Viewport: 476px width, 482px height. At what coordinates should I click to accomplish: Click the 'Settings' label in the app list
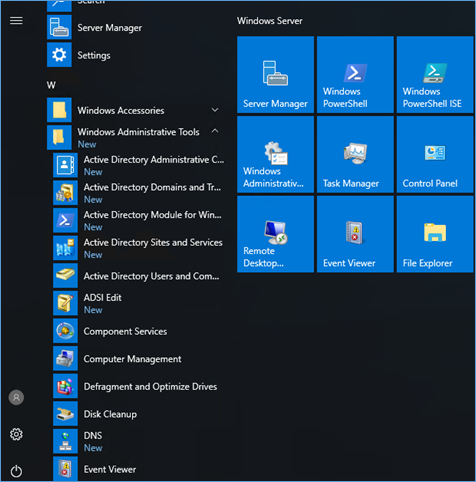(94, 55)
